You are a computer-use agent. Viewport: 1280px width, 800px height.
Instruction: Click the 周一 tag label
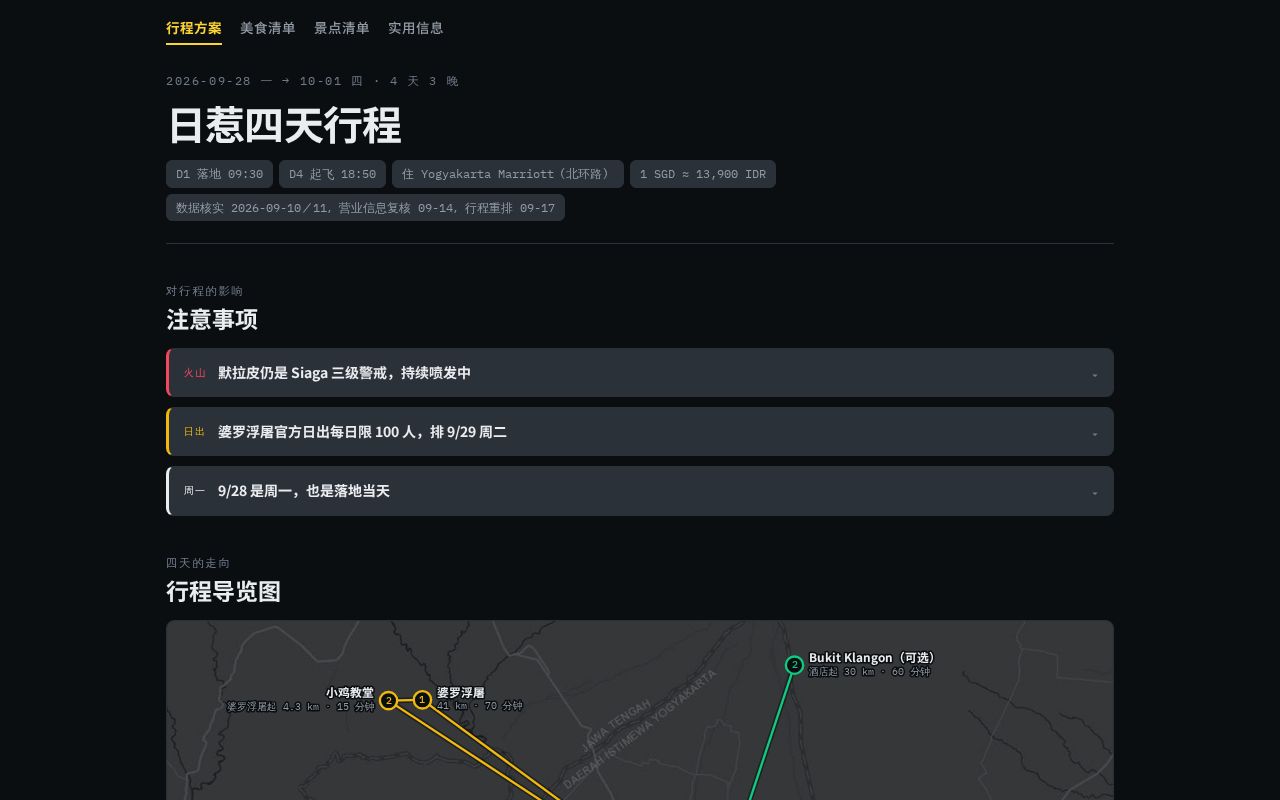point(194,491)
